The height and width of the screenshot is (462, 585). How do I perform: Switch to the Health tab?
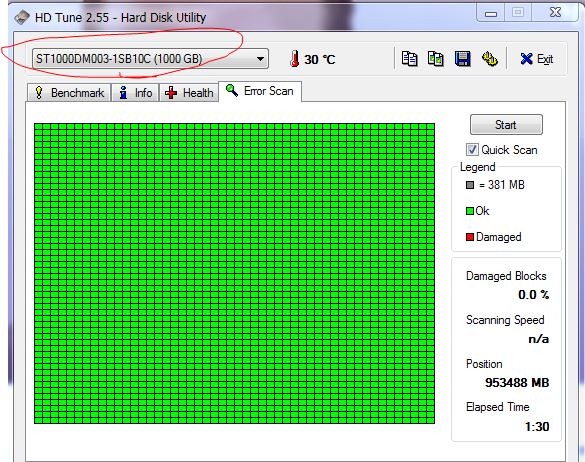tap(189, 93)
